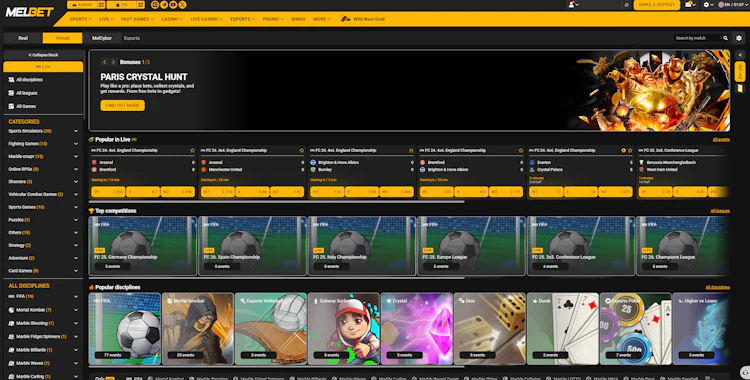Favorite the Arsenal vs Brentford match
The height and width of the screenshot is (380, 750).
[192, 150]
